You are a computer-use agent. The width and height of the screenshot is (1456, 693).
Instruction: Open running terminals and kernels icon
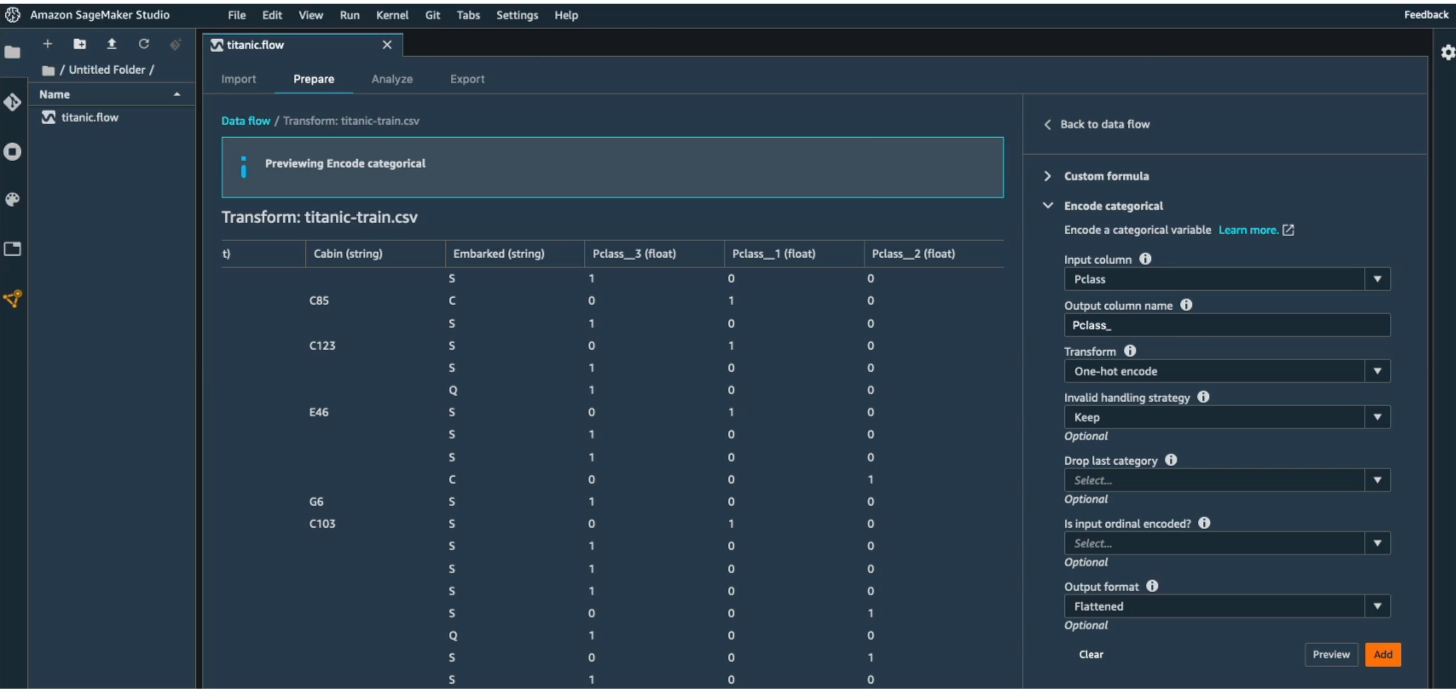(x=12, y=151)
